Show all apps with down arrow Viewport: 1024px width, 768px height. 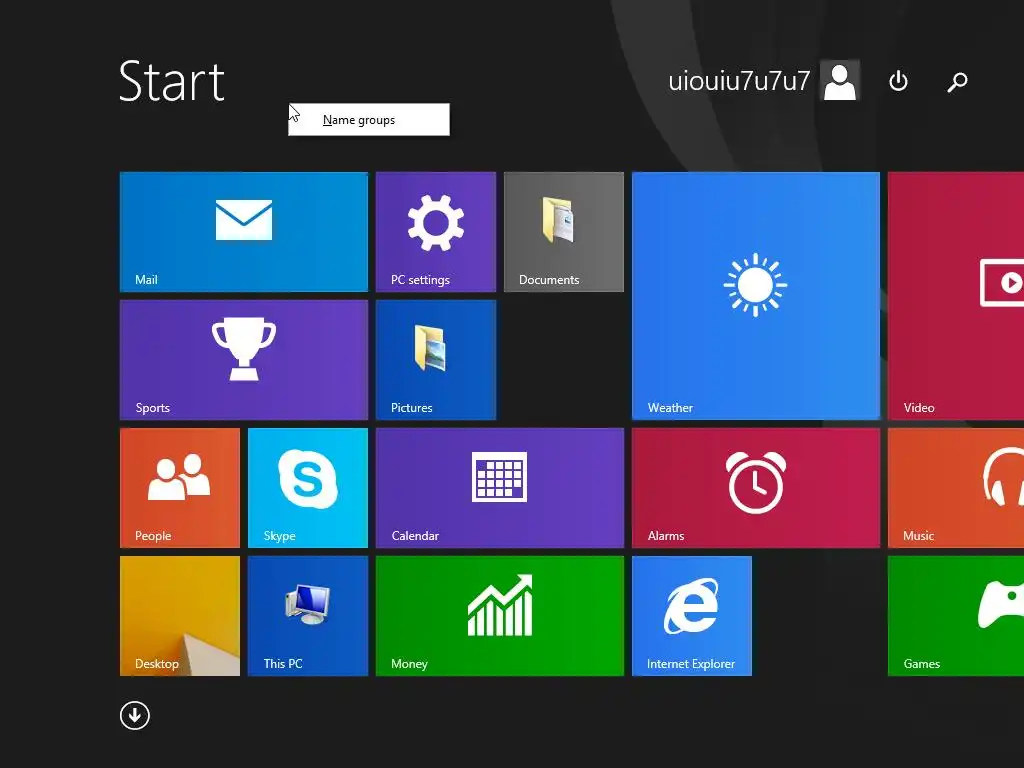click(135, 716)
